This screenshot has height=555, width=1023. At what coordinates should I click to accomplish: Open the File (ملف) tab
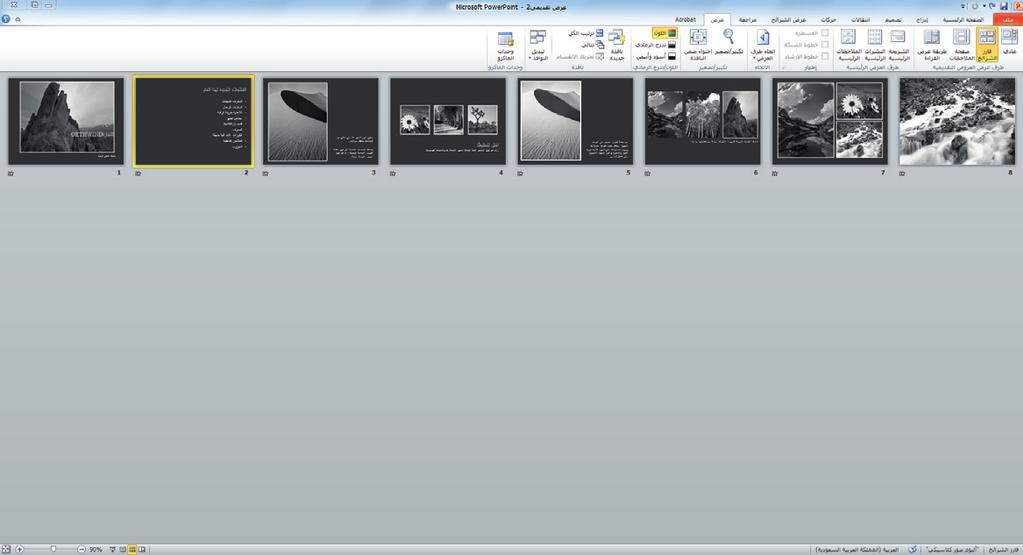tap(1008, 20)
